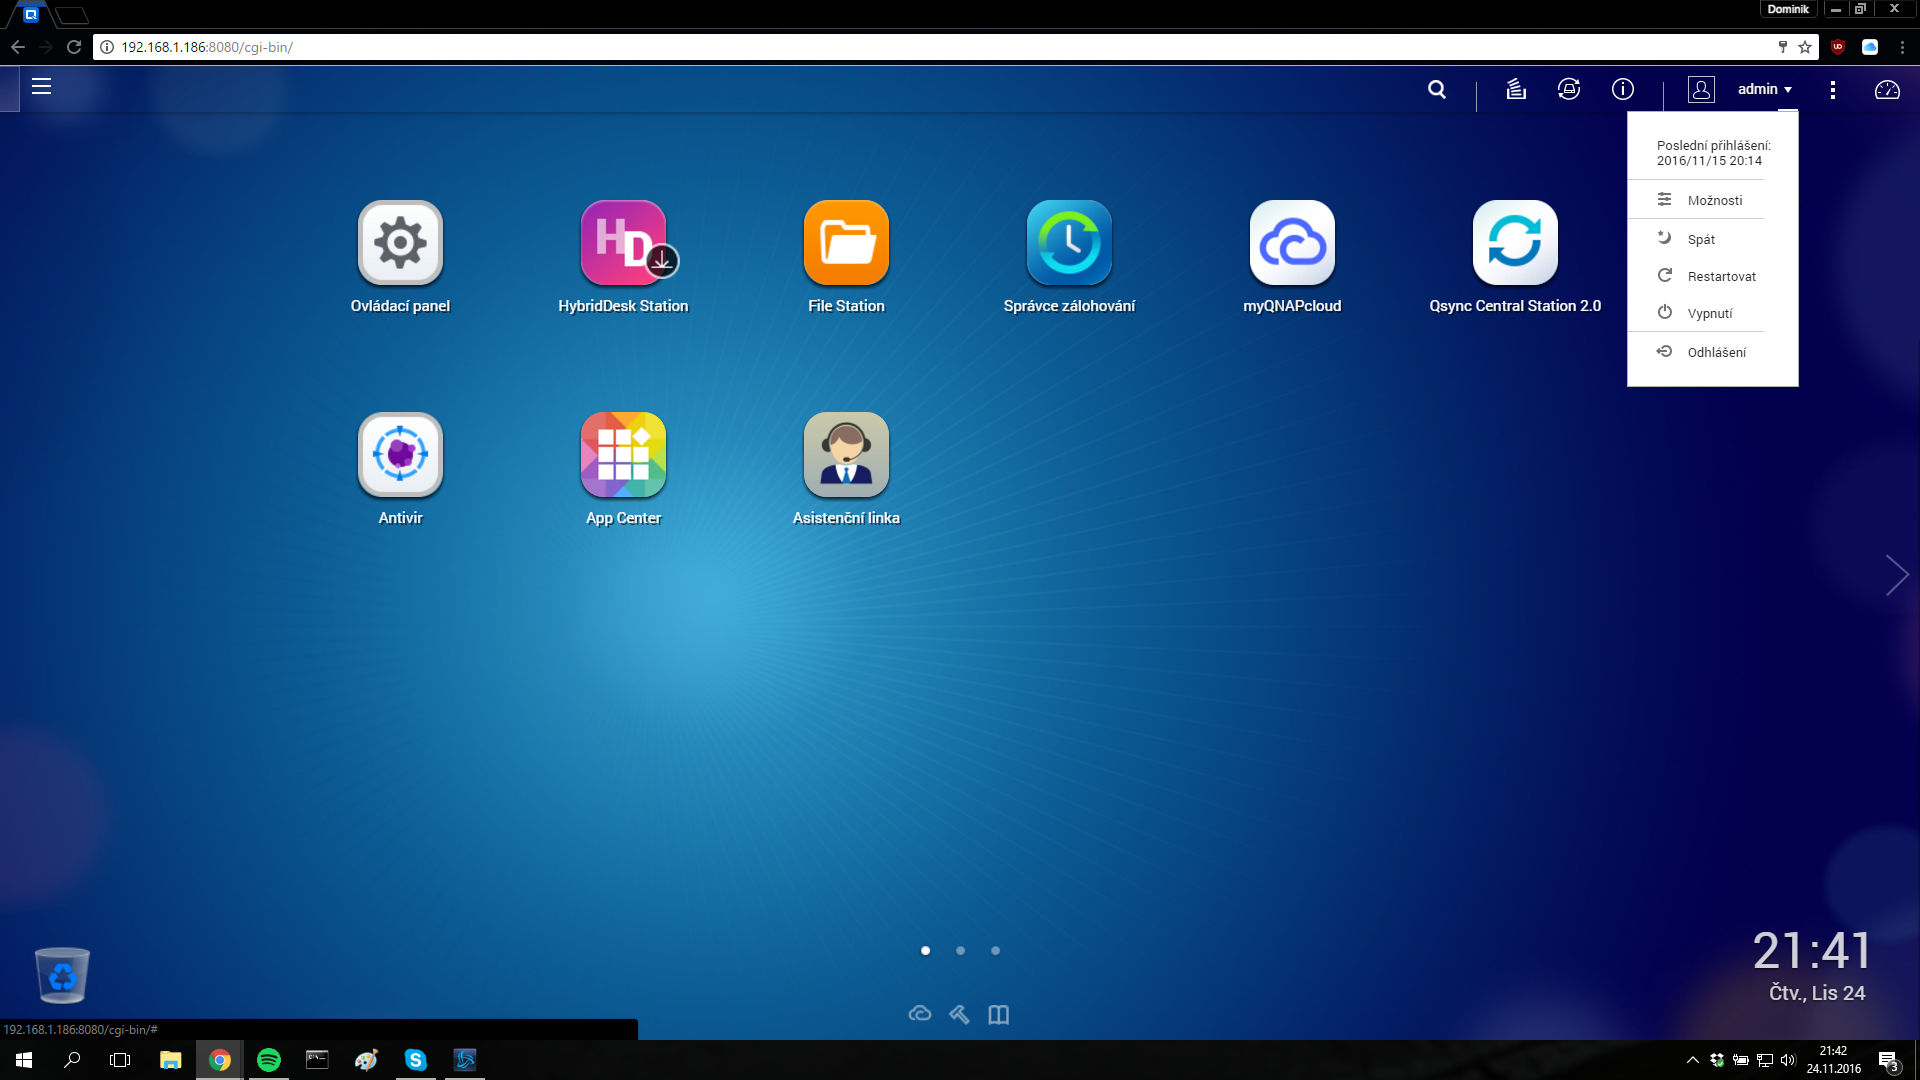Open App Center
Viewport: 1920px width, 1080px height.
[x=623, y=455]
